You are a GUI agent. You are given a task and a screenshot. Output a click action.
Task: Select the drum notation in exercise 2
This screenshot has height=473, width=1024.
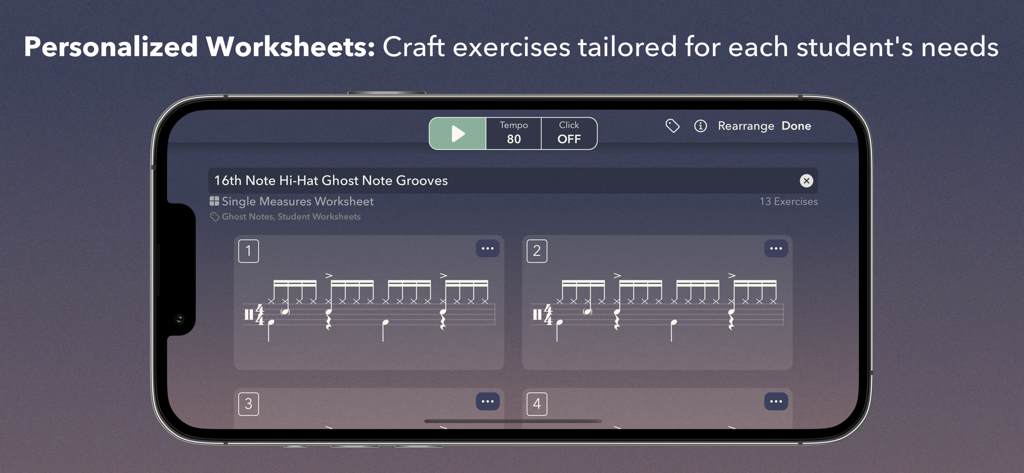point(657,305)
